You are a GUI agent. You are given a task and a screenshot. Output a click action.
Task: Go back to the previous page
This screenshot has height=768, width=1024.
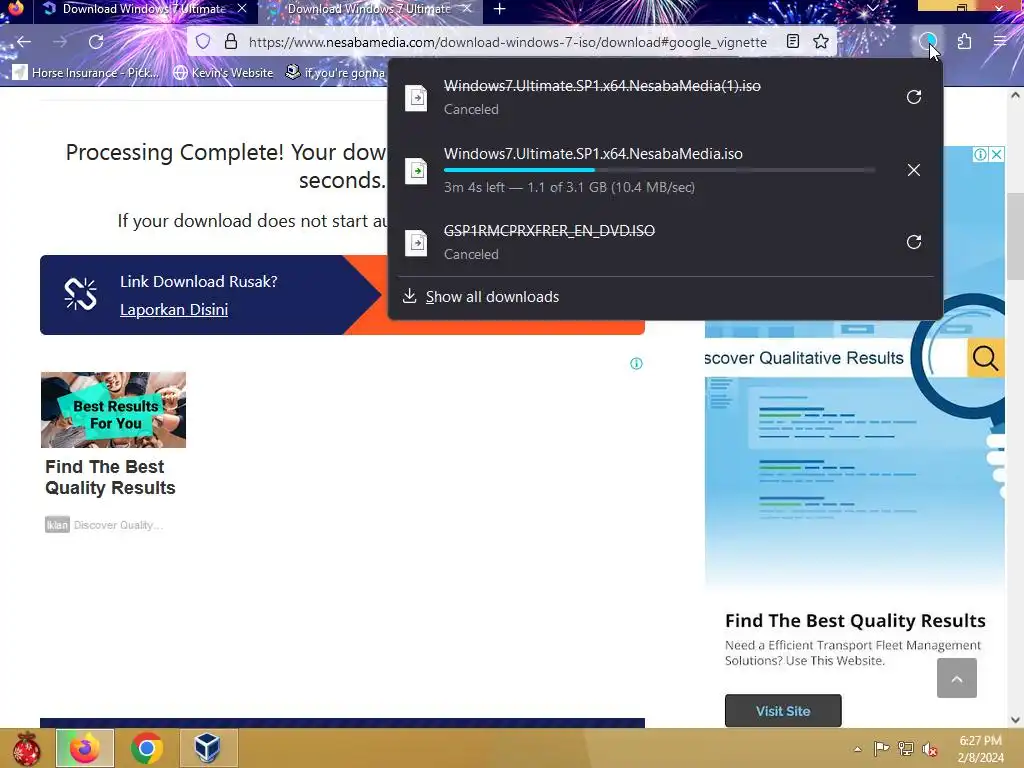[x=24, y=42]
